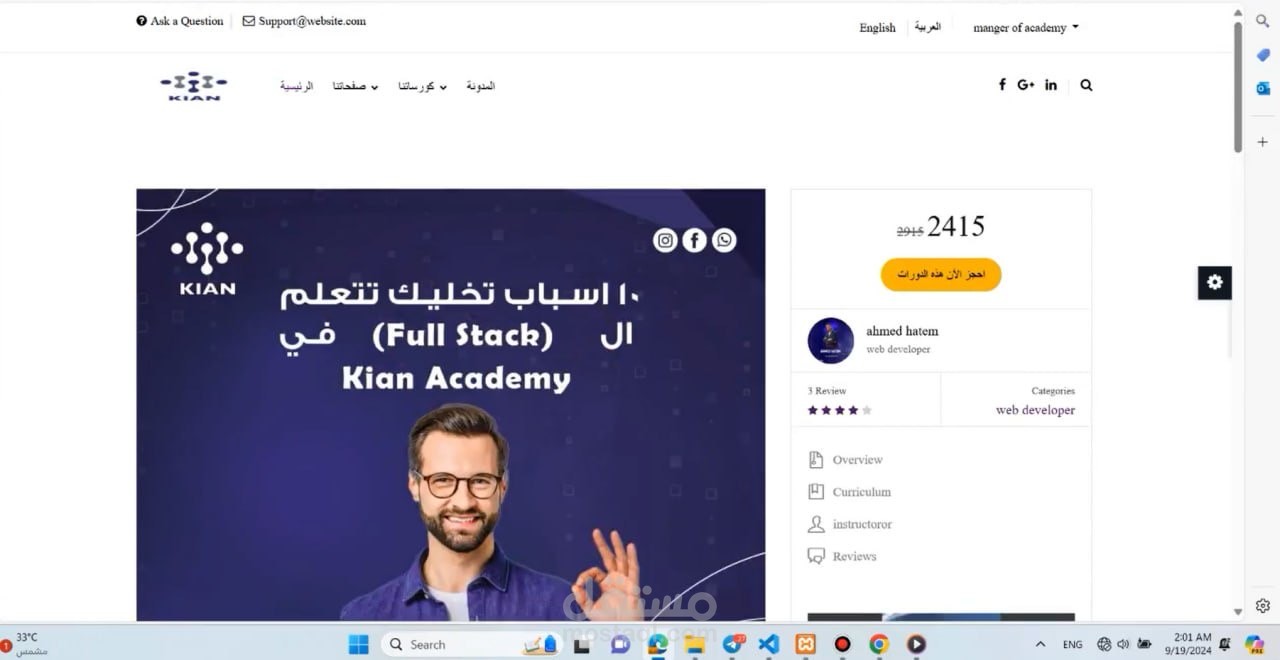Open the Google Plus link in header

click(1026, 85)
